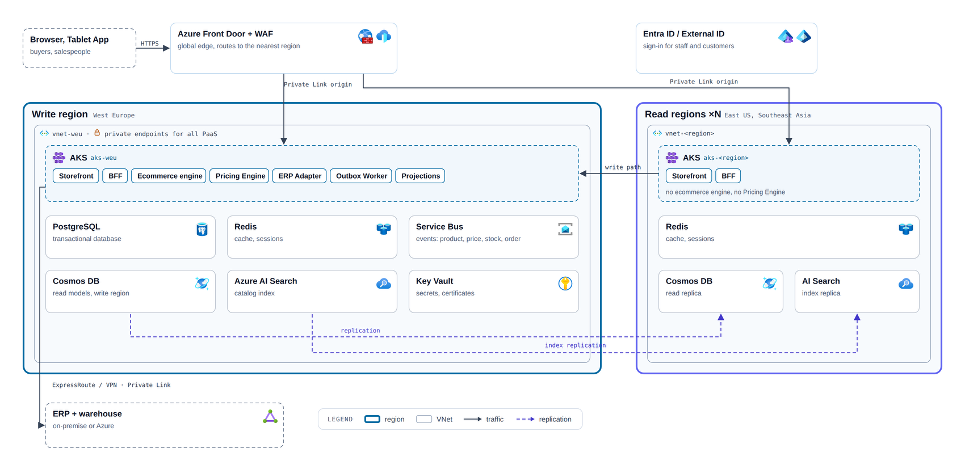Click the Cosmos DB read replica icon
Viewport: 966px width, 466px height.
pos(769,284)
